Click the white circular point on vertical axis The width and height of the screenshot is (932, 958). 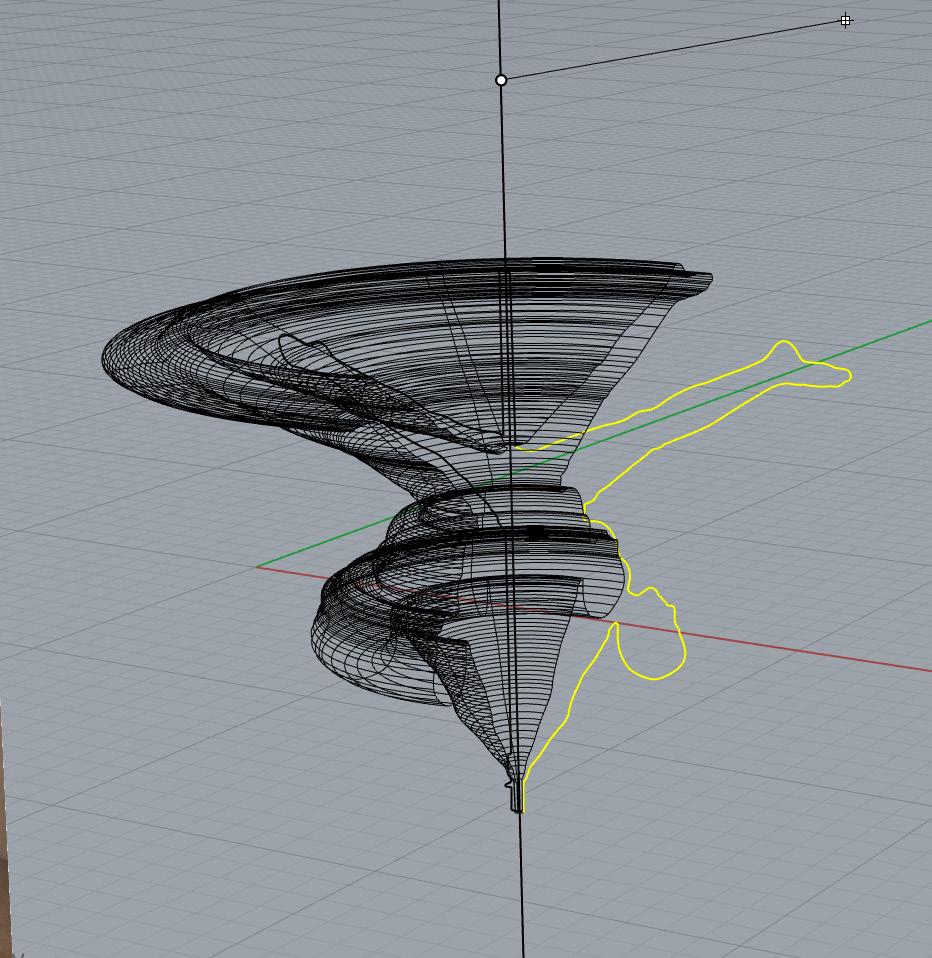501,80
